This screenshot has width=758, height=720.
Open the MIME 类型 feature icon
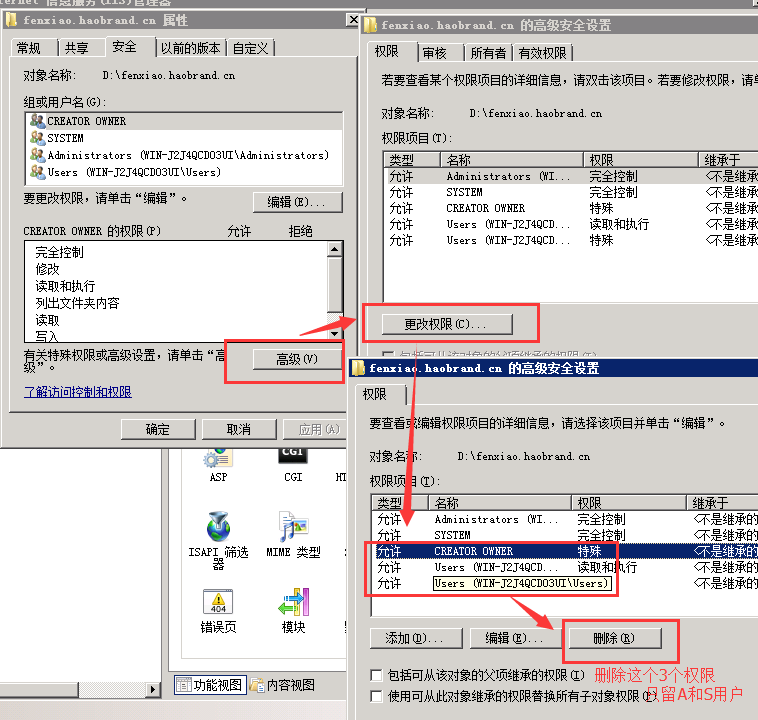293,535
